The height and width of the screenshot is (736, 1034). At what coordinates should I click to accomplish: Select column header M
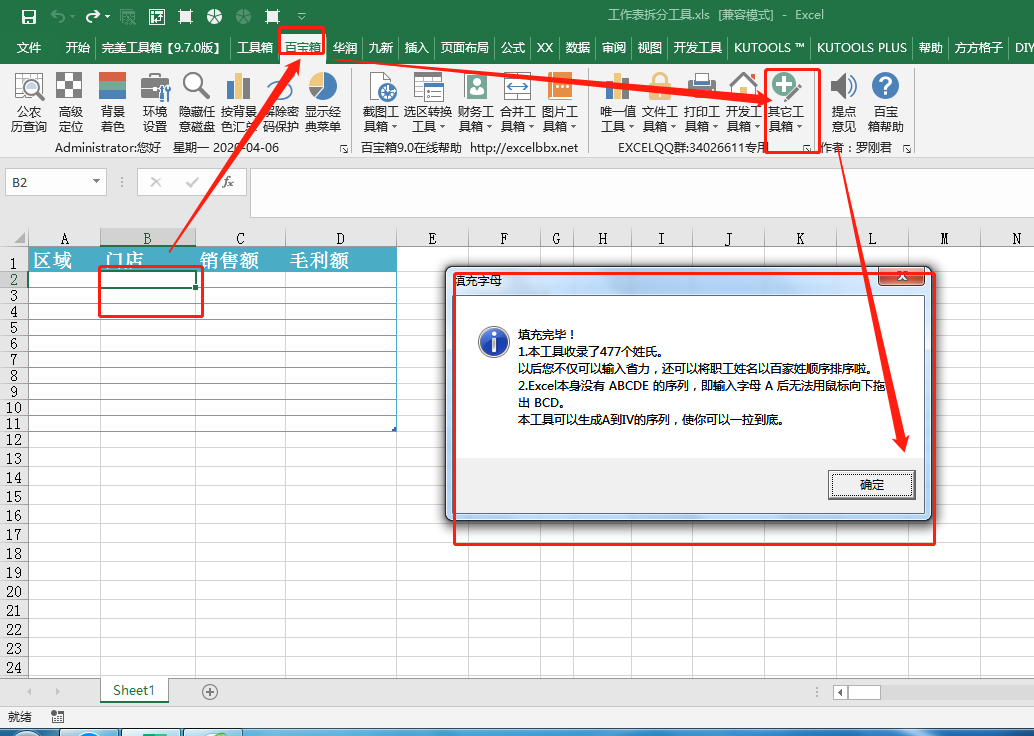(x=944, y=238)
